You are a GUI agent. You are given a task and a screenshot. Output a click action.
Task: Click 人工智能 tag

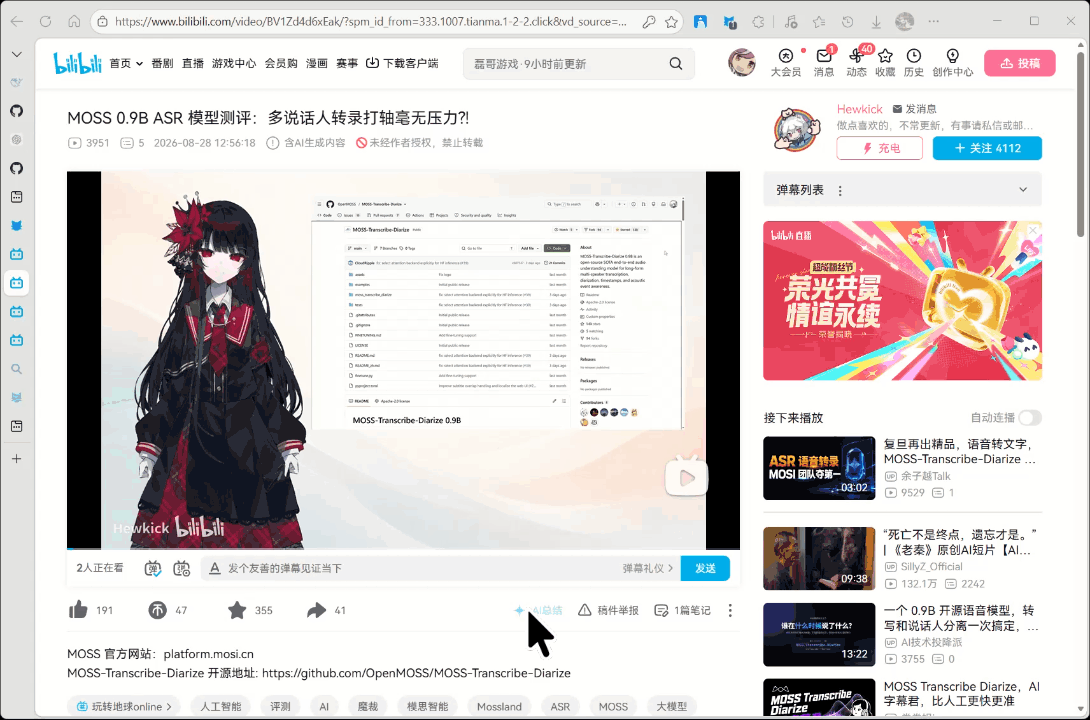click(x=220, y=706)
